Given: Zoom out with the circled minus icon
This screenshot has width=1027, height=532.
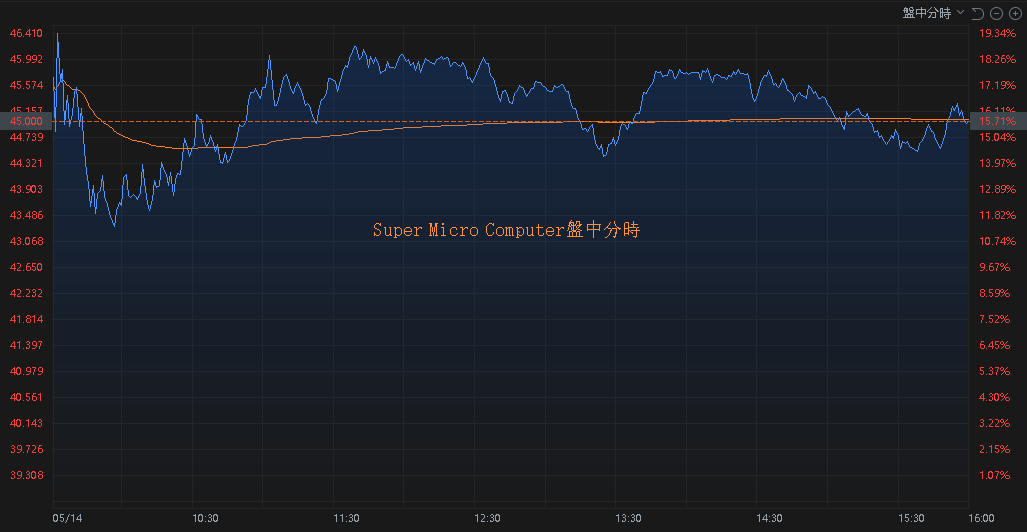Looking at the screenshot, I should pyautogui.click(x=996, y=13).
